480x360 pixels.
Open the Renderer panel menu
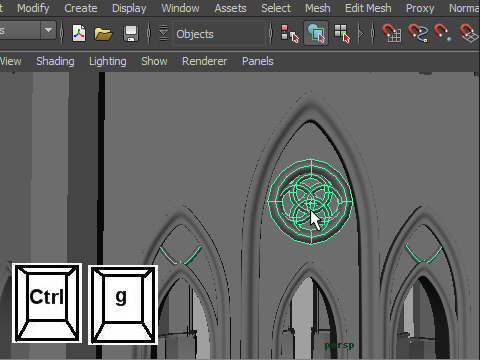click(x=204, y=61)
